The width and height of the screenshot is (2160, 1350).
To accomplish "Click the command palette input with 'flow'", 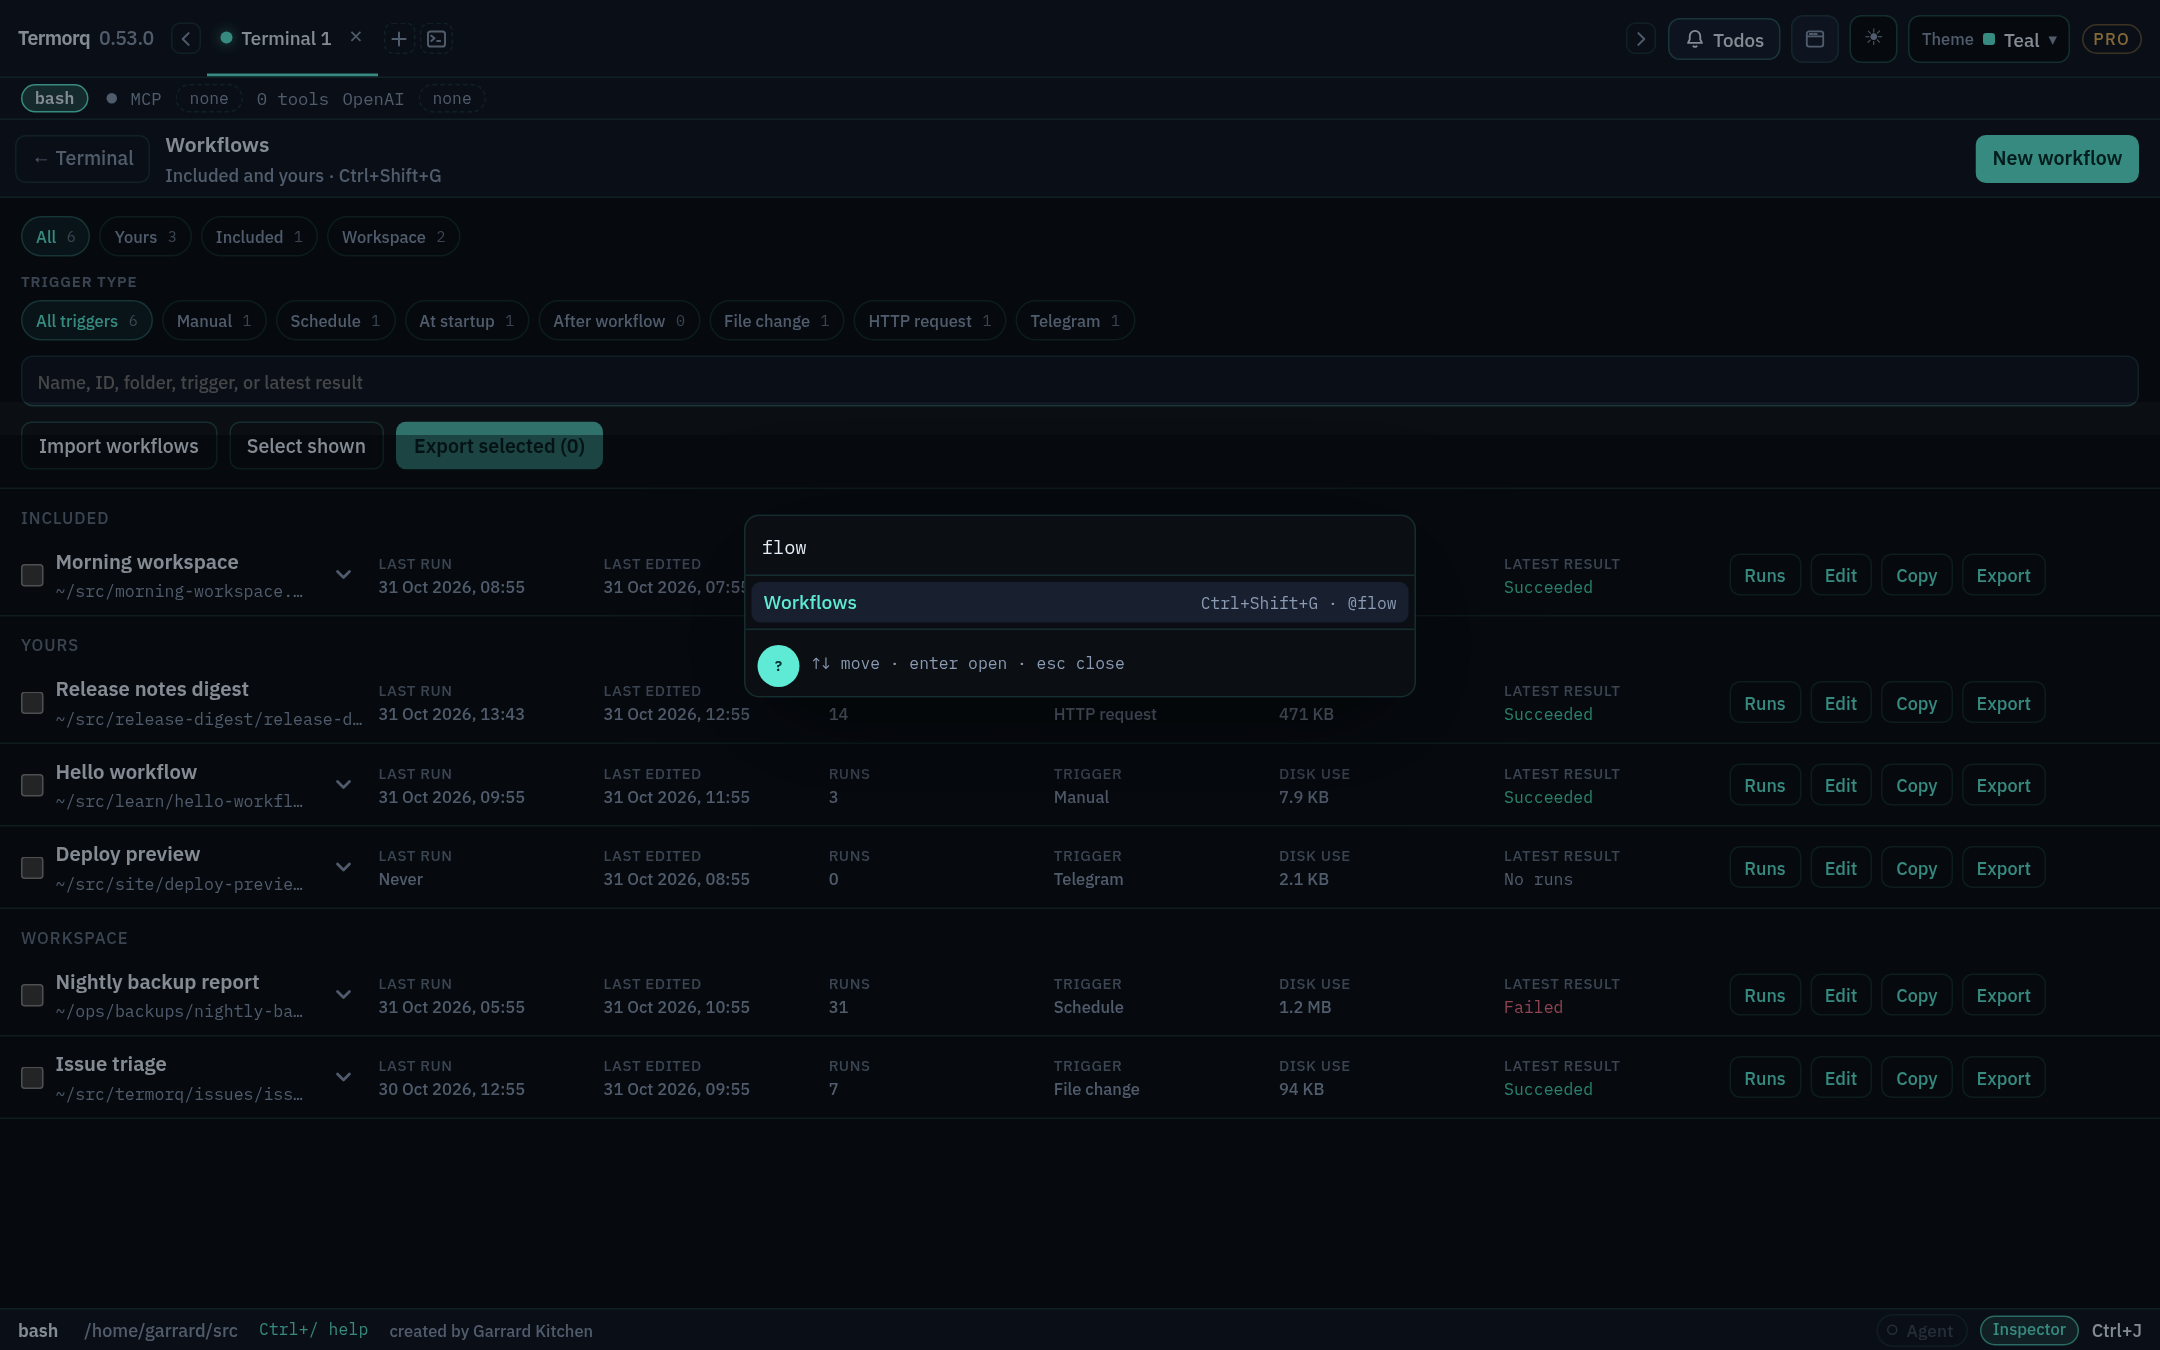I will [x=1079, y=548].
